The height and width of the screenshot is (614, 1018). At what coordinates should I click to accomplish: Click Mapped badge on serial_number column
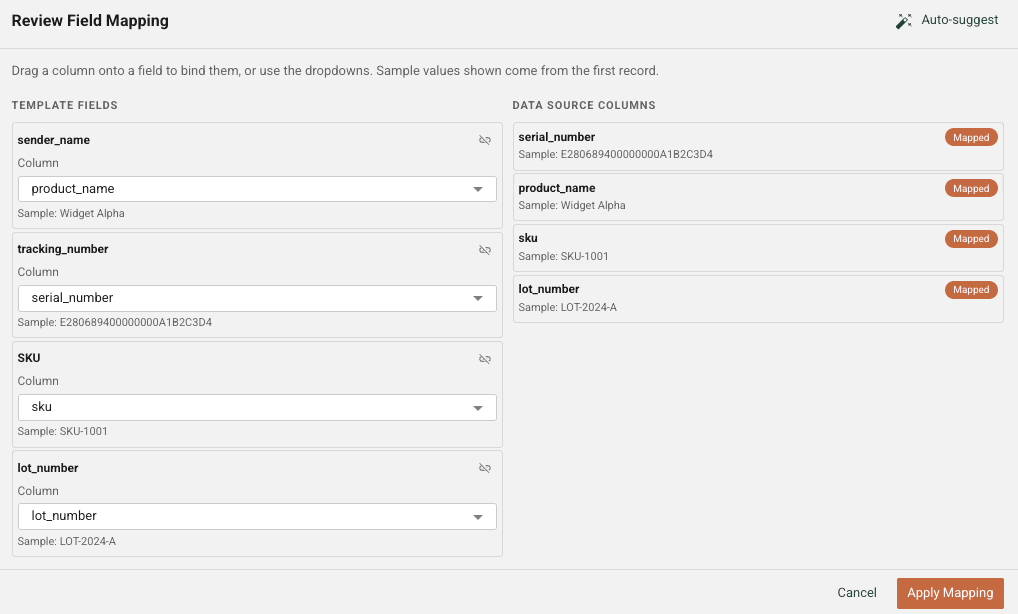click(971, 138)
